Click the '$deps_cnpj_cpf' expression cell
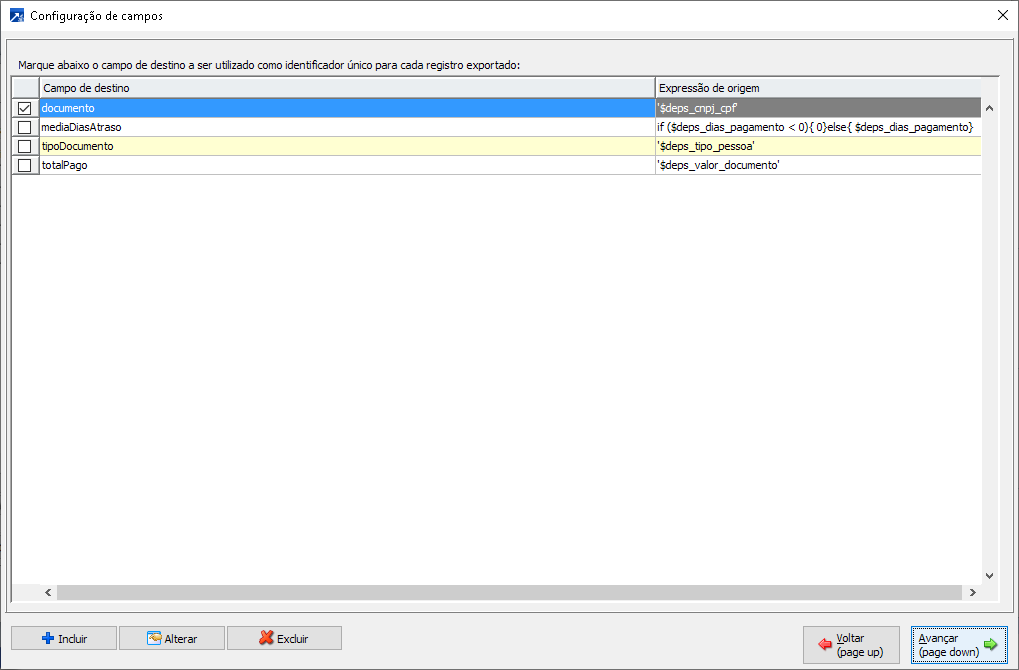The height and width of the screenshot is (670, 1019). [818, 109]
